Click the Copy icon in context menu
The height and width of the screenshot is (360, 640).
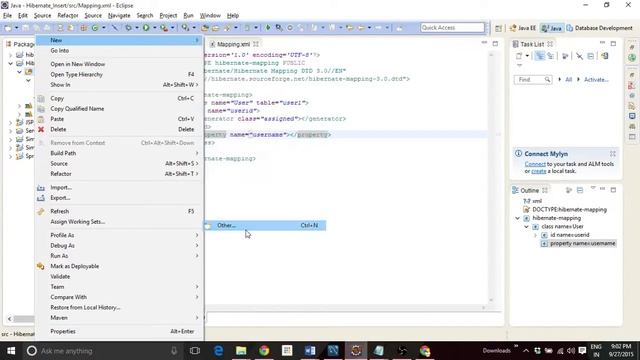coord(41,98)
